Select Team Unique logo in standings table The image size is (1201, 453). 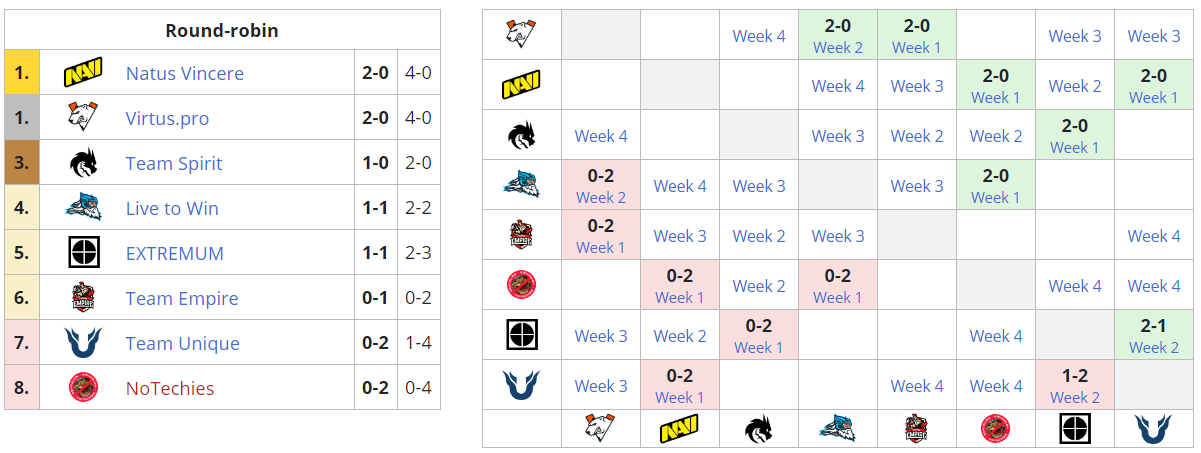84,344
